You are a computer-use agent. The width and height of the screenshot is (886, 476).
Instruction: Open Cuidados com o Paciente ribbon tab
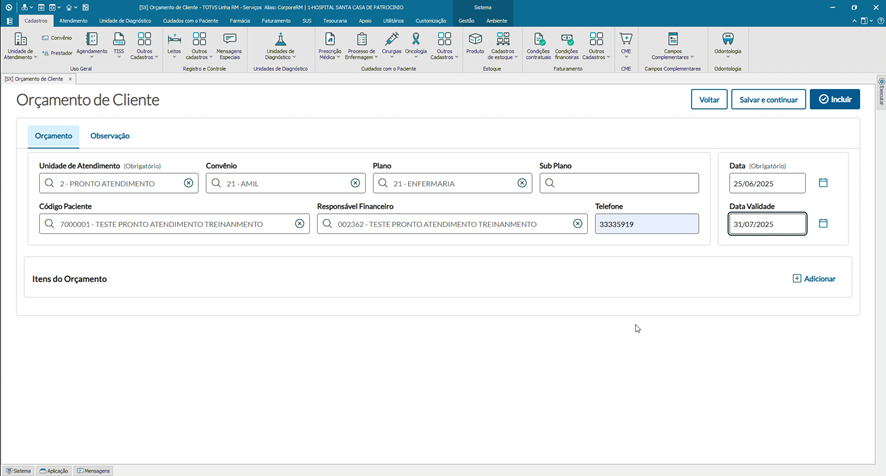[190, 21]
